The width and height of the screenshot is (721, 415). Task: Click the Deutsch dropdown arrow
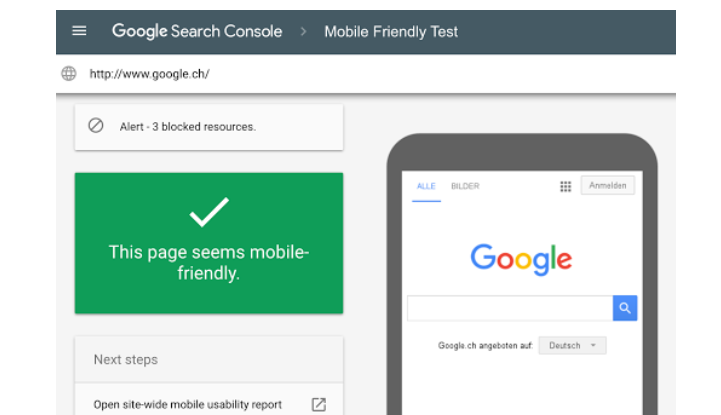(593, 345)
